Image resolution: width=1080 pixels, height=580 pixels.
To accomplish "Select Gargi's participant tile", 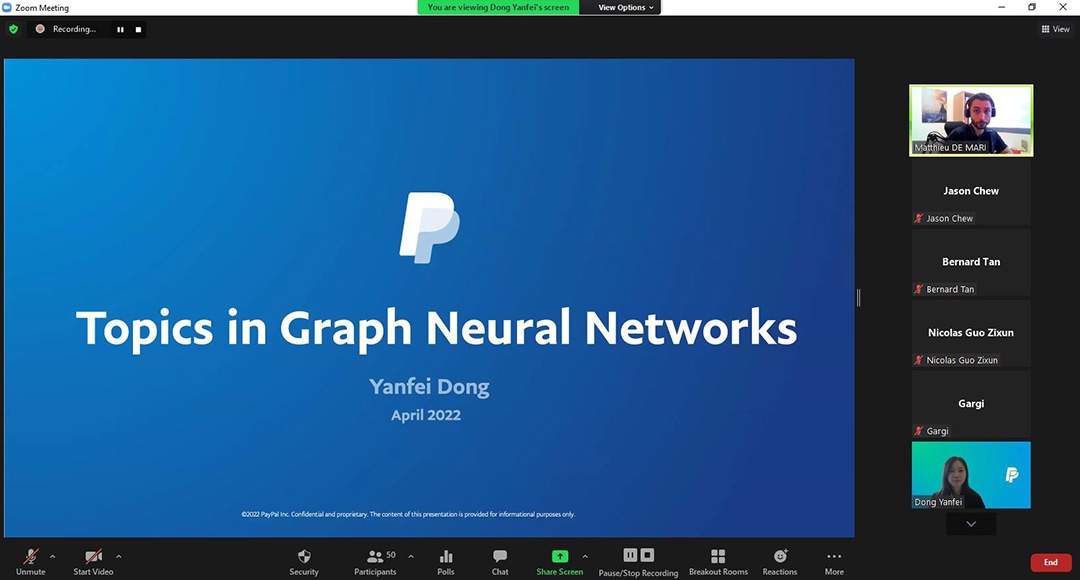I will [x=971, y=404].
